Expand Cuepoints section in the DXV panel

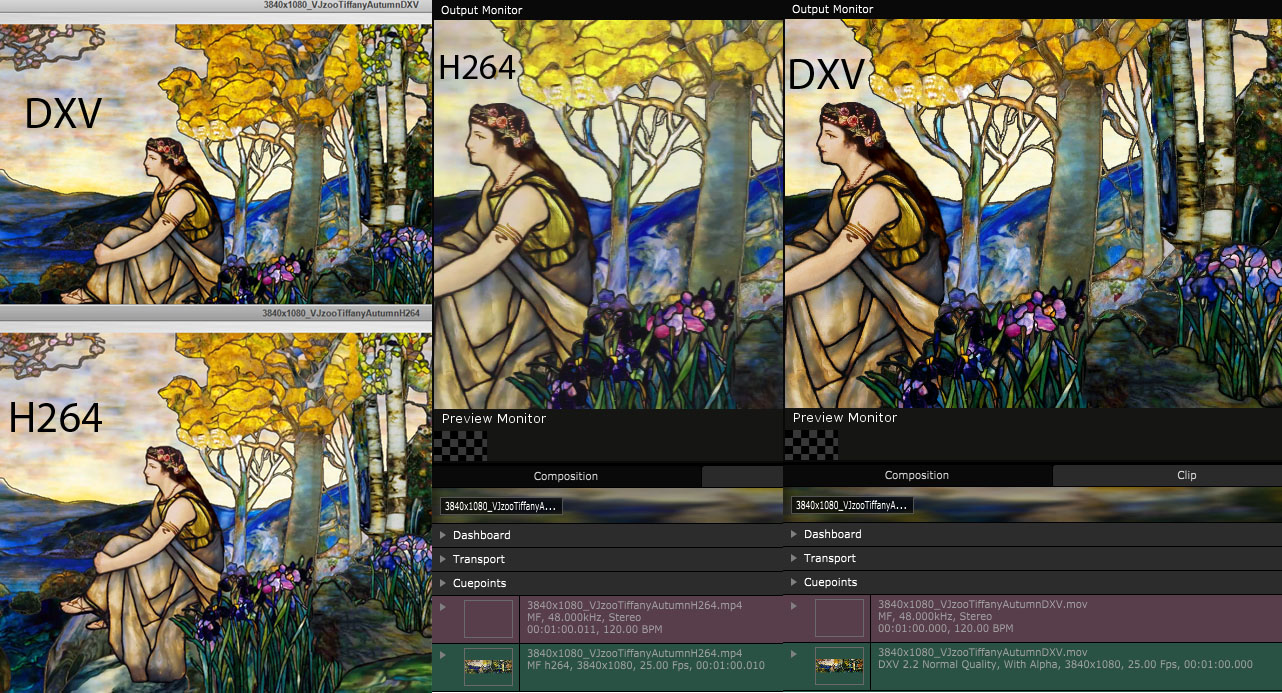[795, 582]
